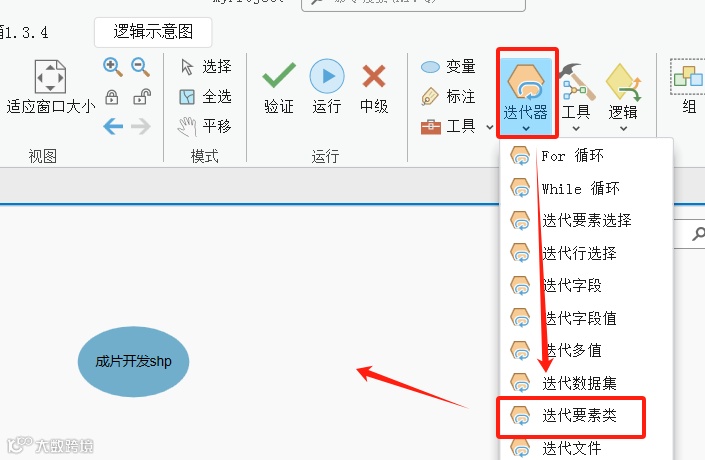The height and width of the screenshot is (460, 705).
Task: Insert a Variable (变量) element
Action: pyautogui.click(x=448, y=67)
